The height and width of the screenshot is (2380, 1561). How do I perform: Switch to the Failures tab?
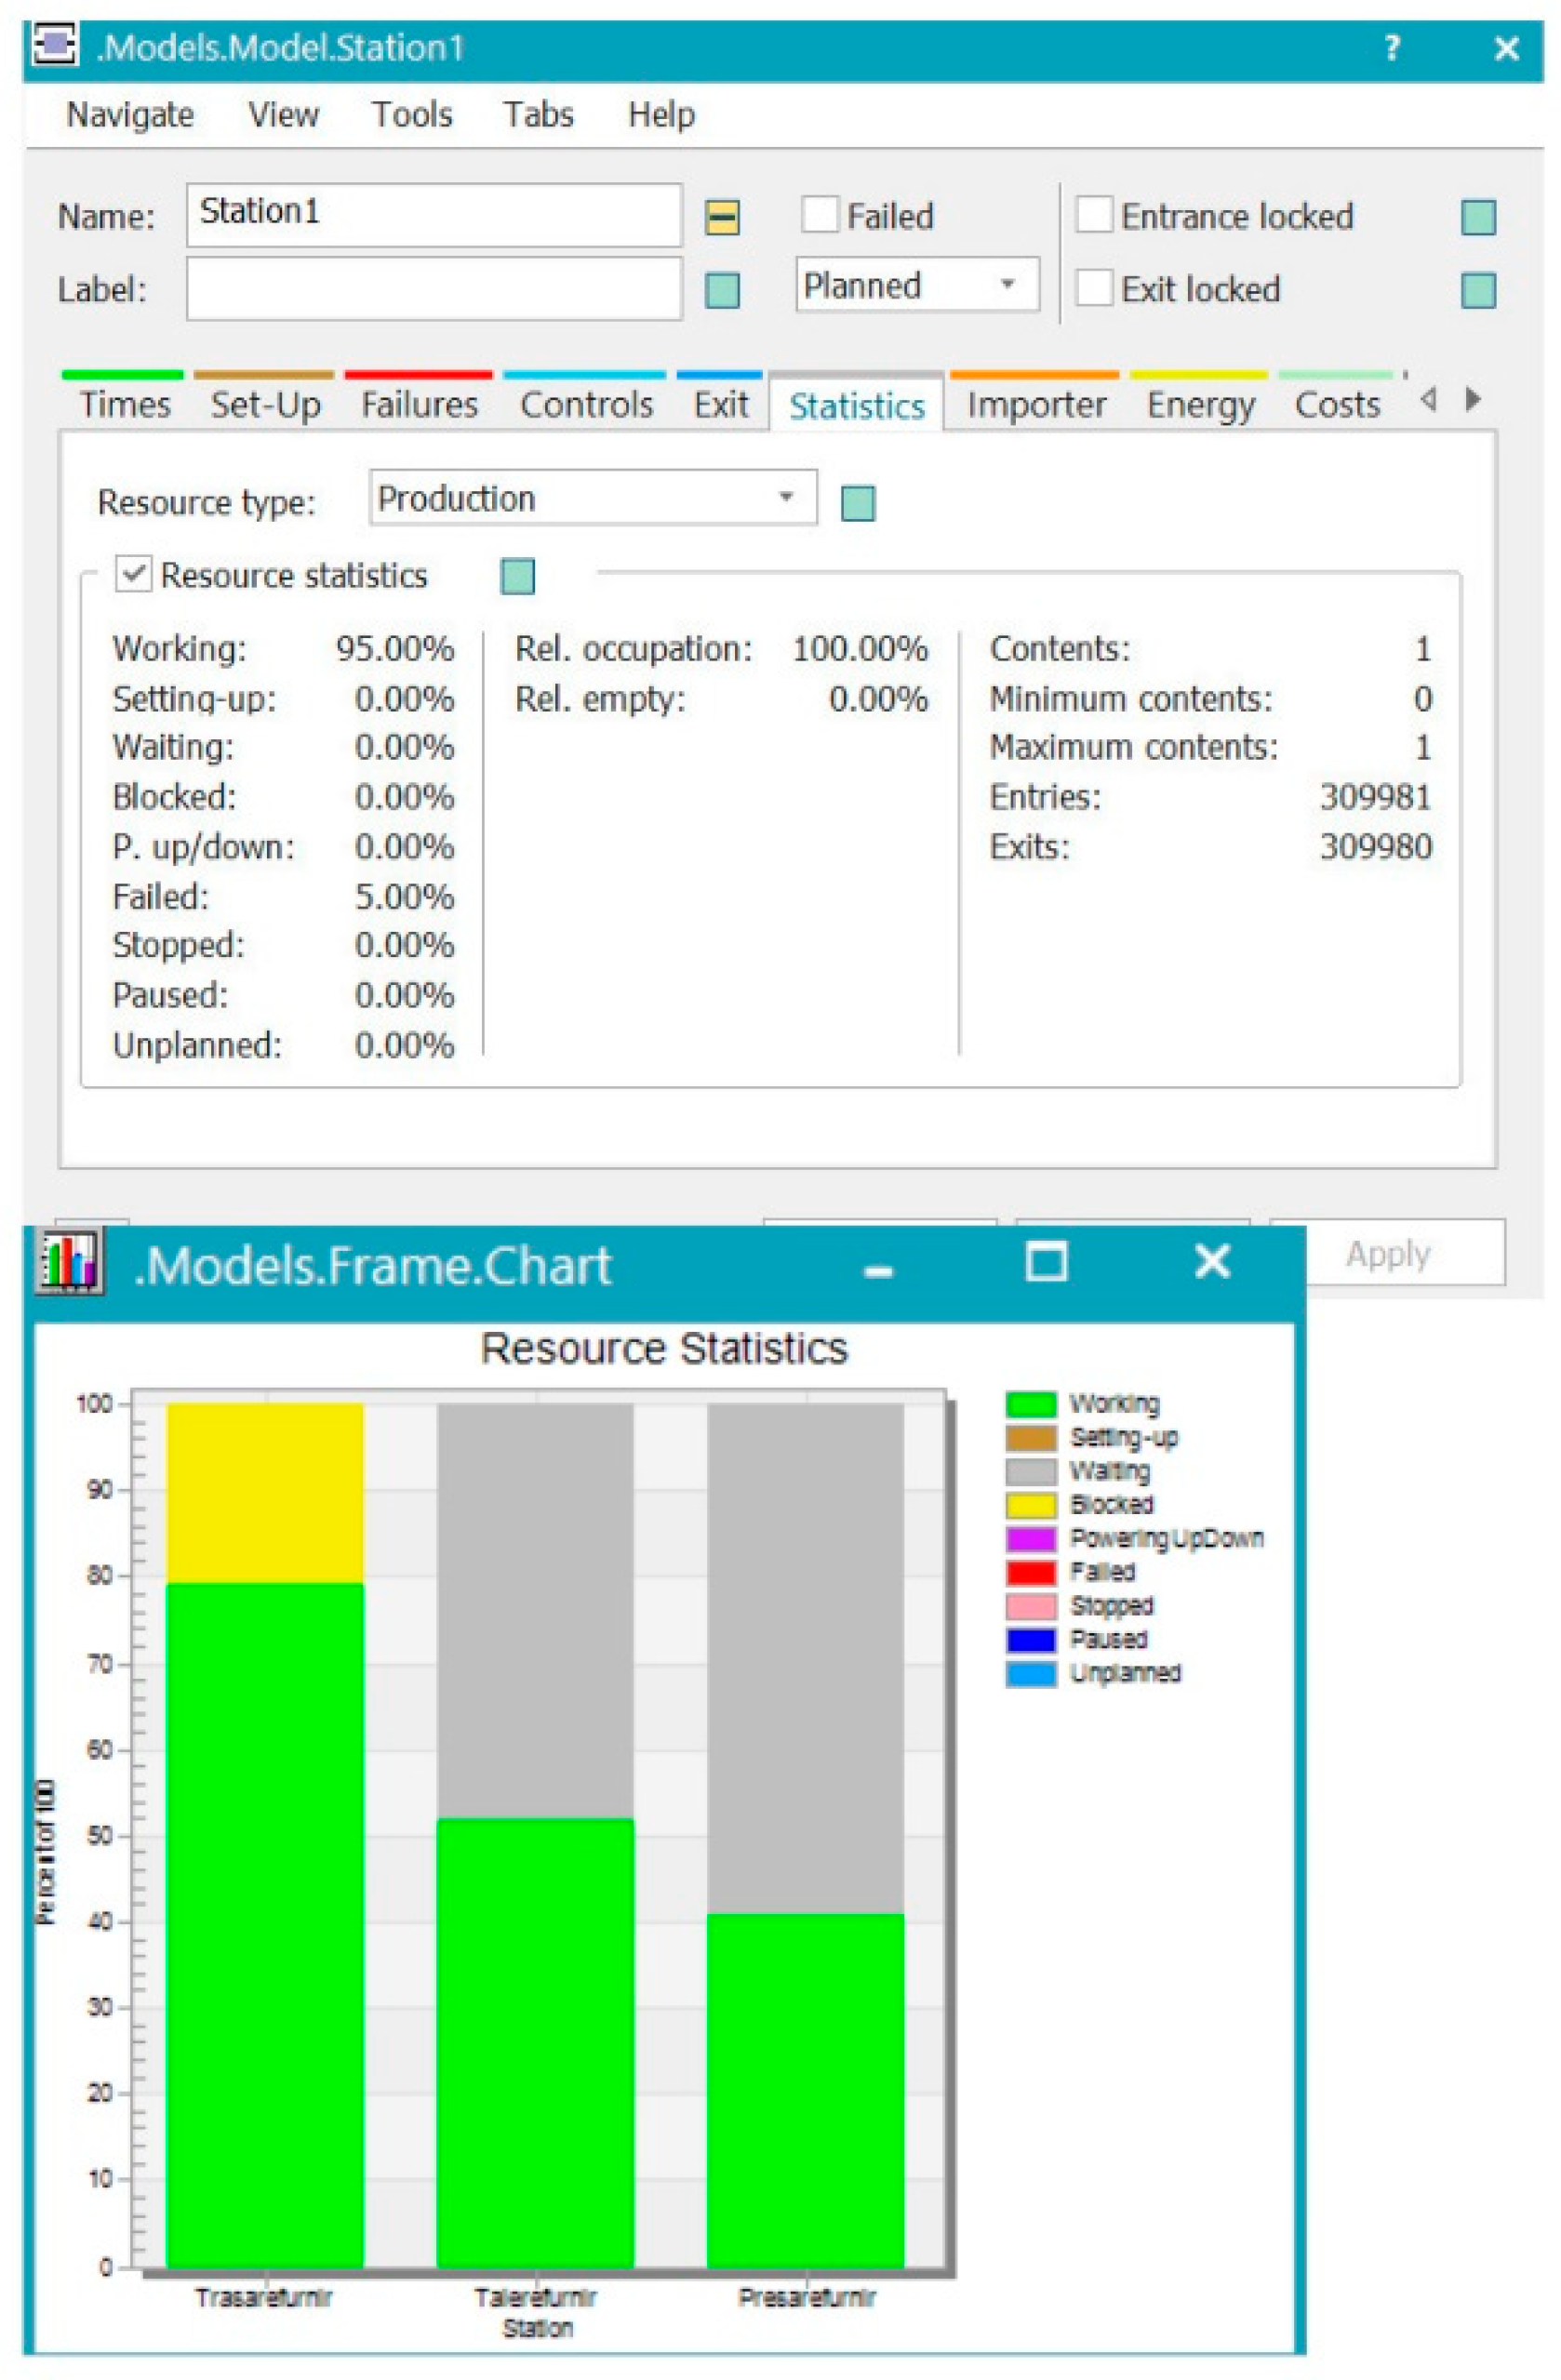coord(418,405)
